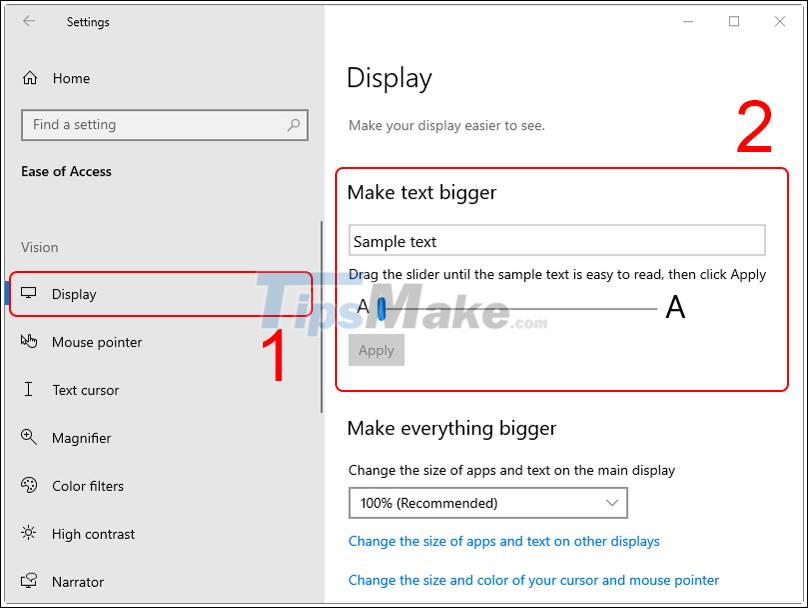This screenshot has height=608, width=808.
Task: Click the search magnifier in Find a setting
Action: (293, 124)
